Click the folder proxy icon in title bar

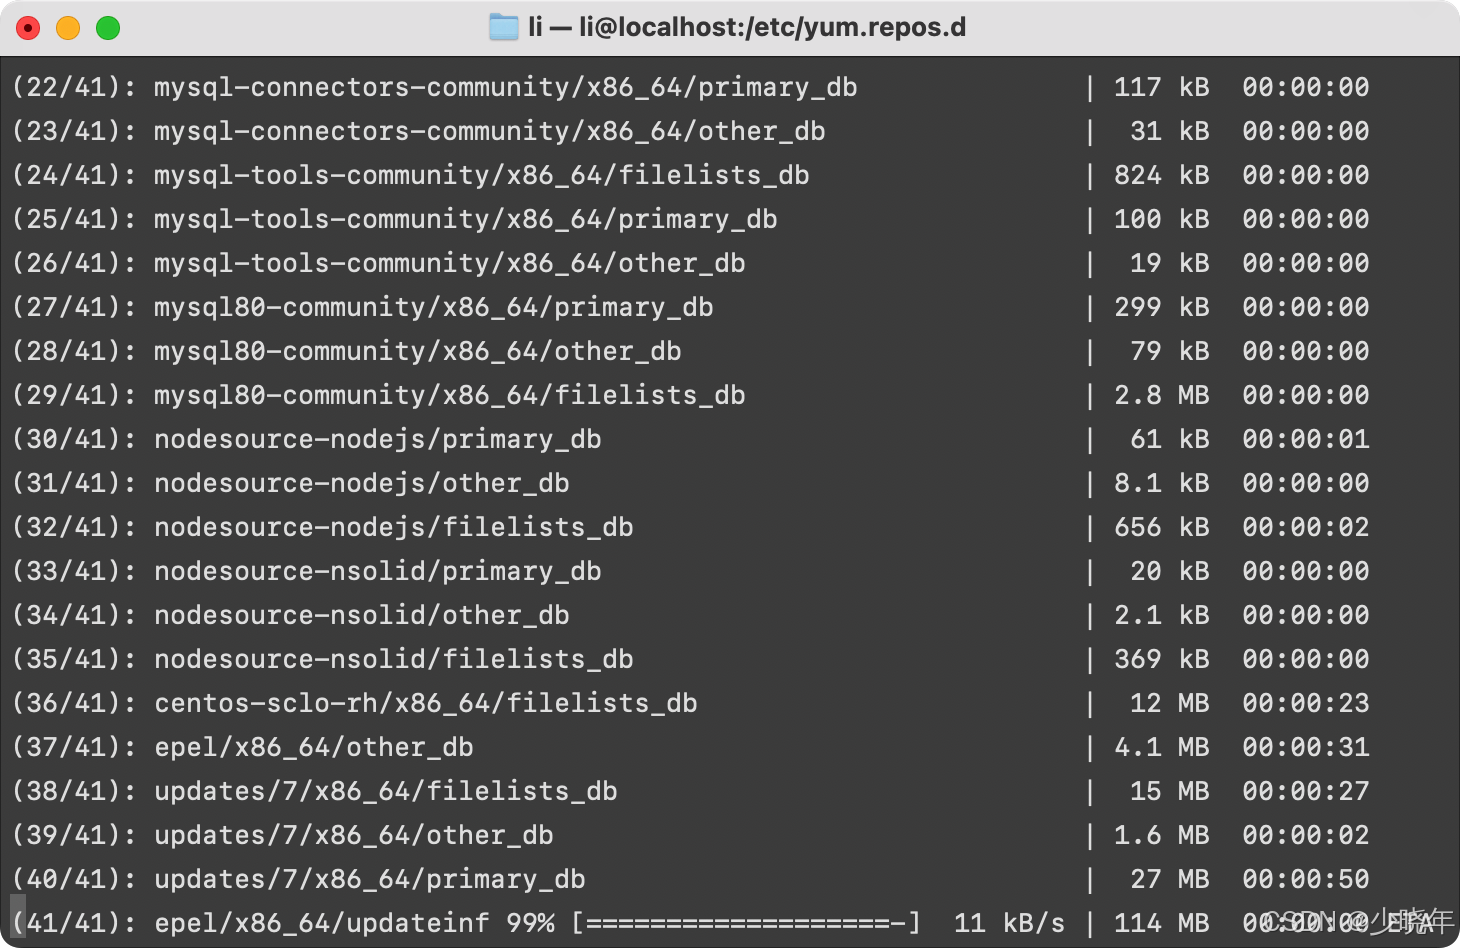click(x=503, y=27)
